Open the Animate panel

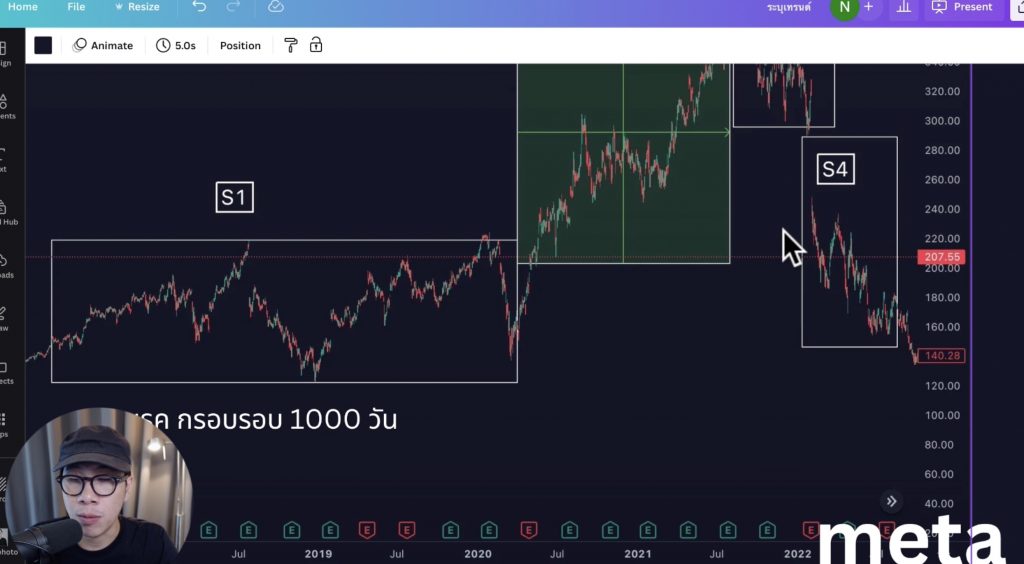[x=103, y=45]
